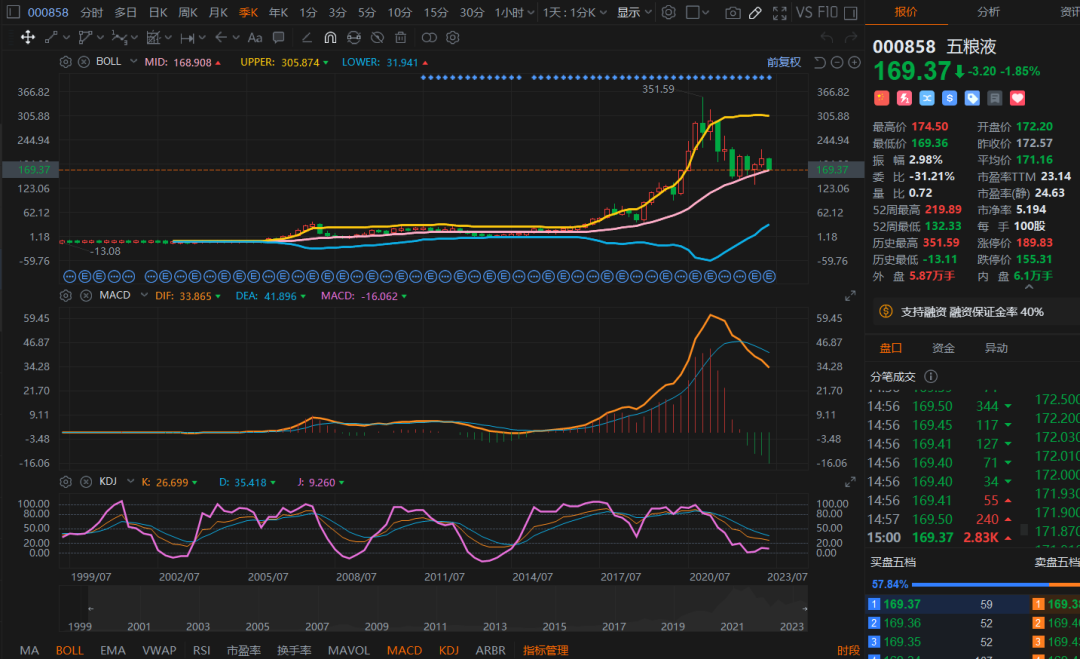Select the magnet snap drawing tool

coord(330,37)
